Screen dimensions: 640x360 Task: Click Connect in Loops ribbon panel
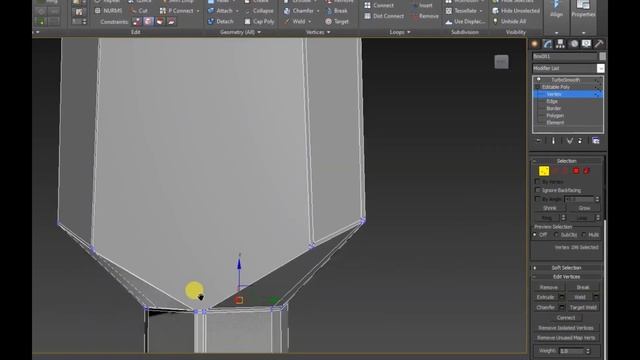click(x=379, y=5)
